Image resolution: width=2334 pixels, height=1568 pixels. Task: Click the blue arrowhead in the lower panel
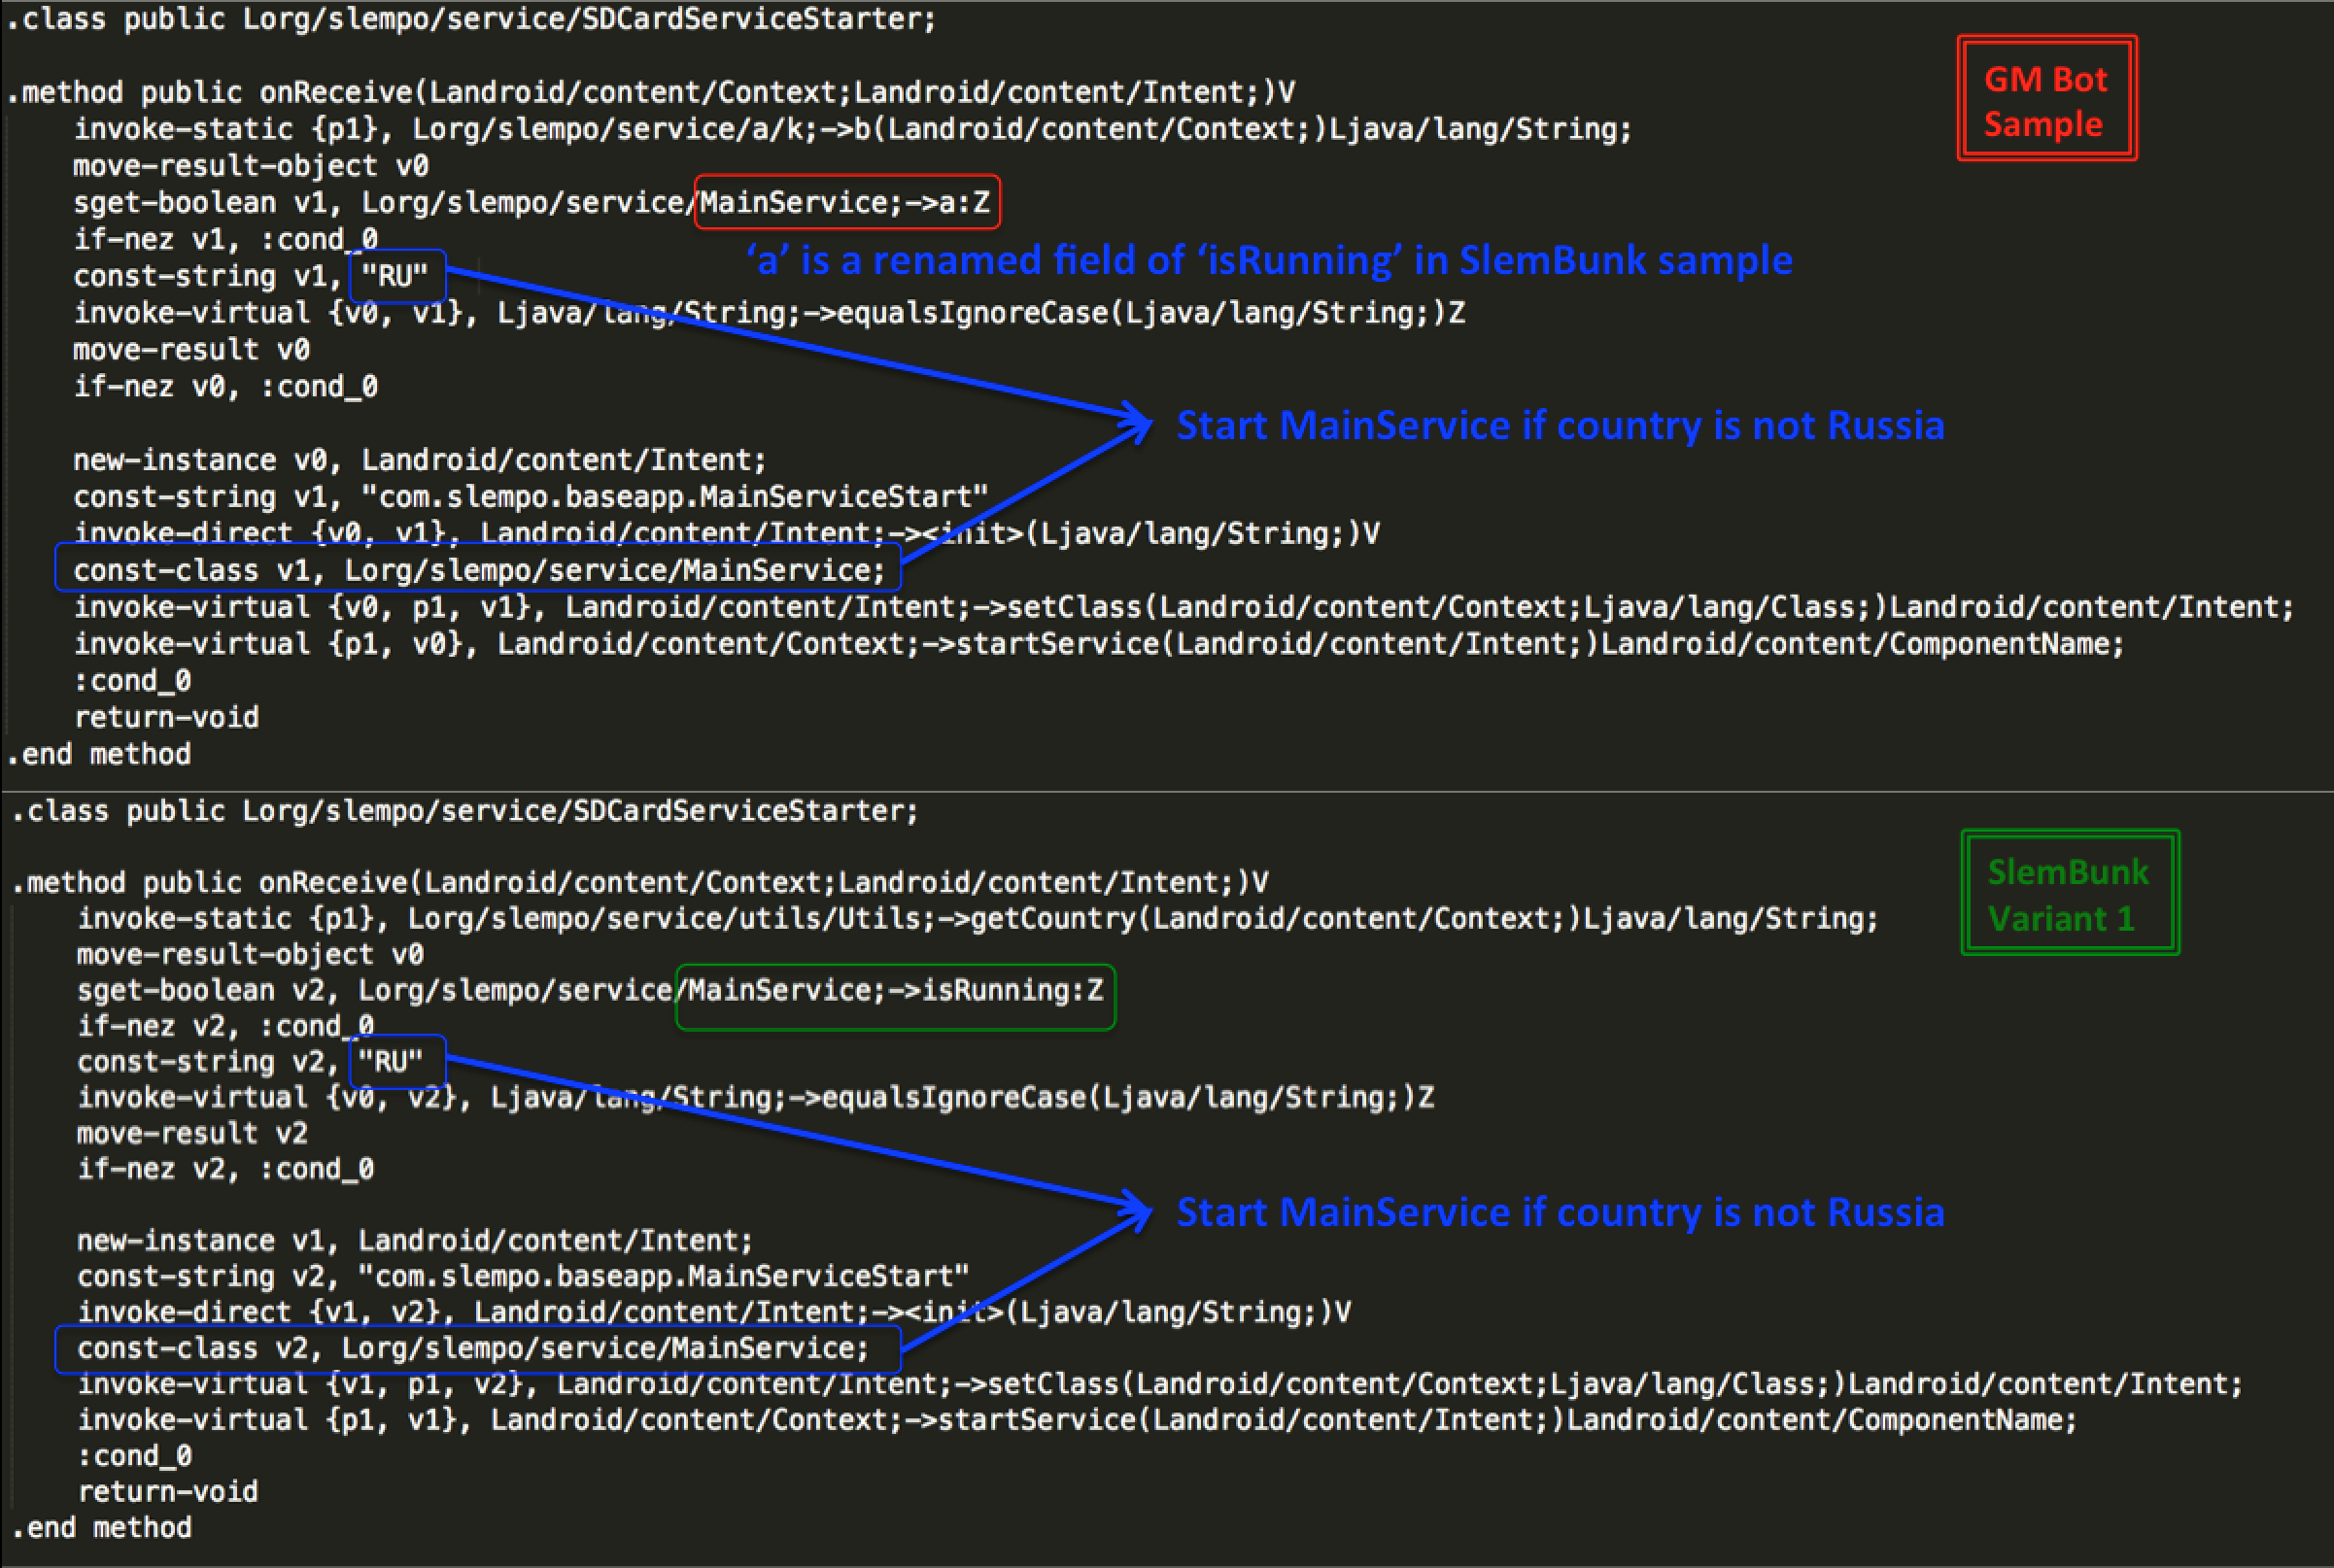point(1136,1210)
